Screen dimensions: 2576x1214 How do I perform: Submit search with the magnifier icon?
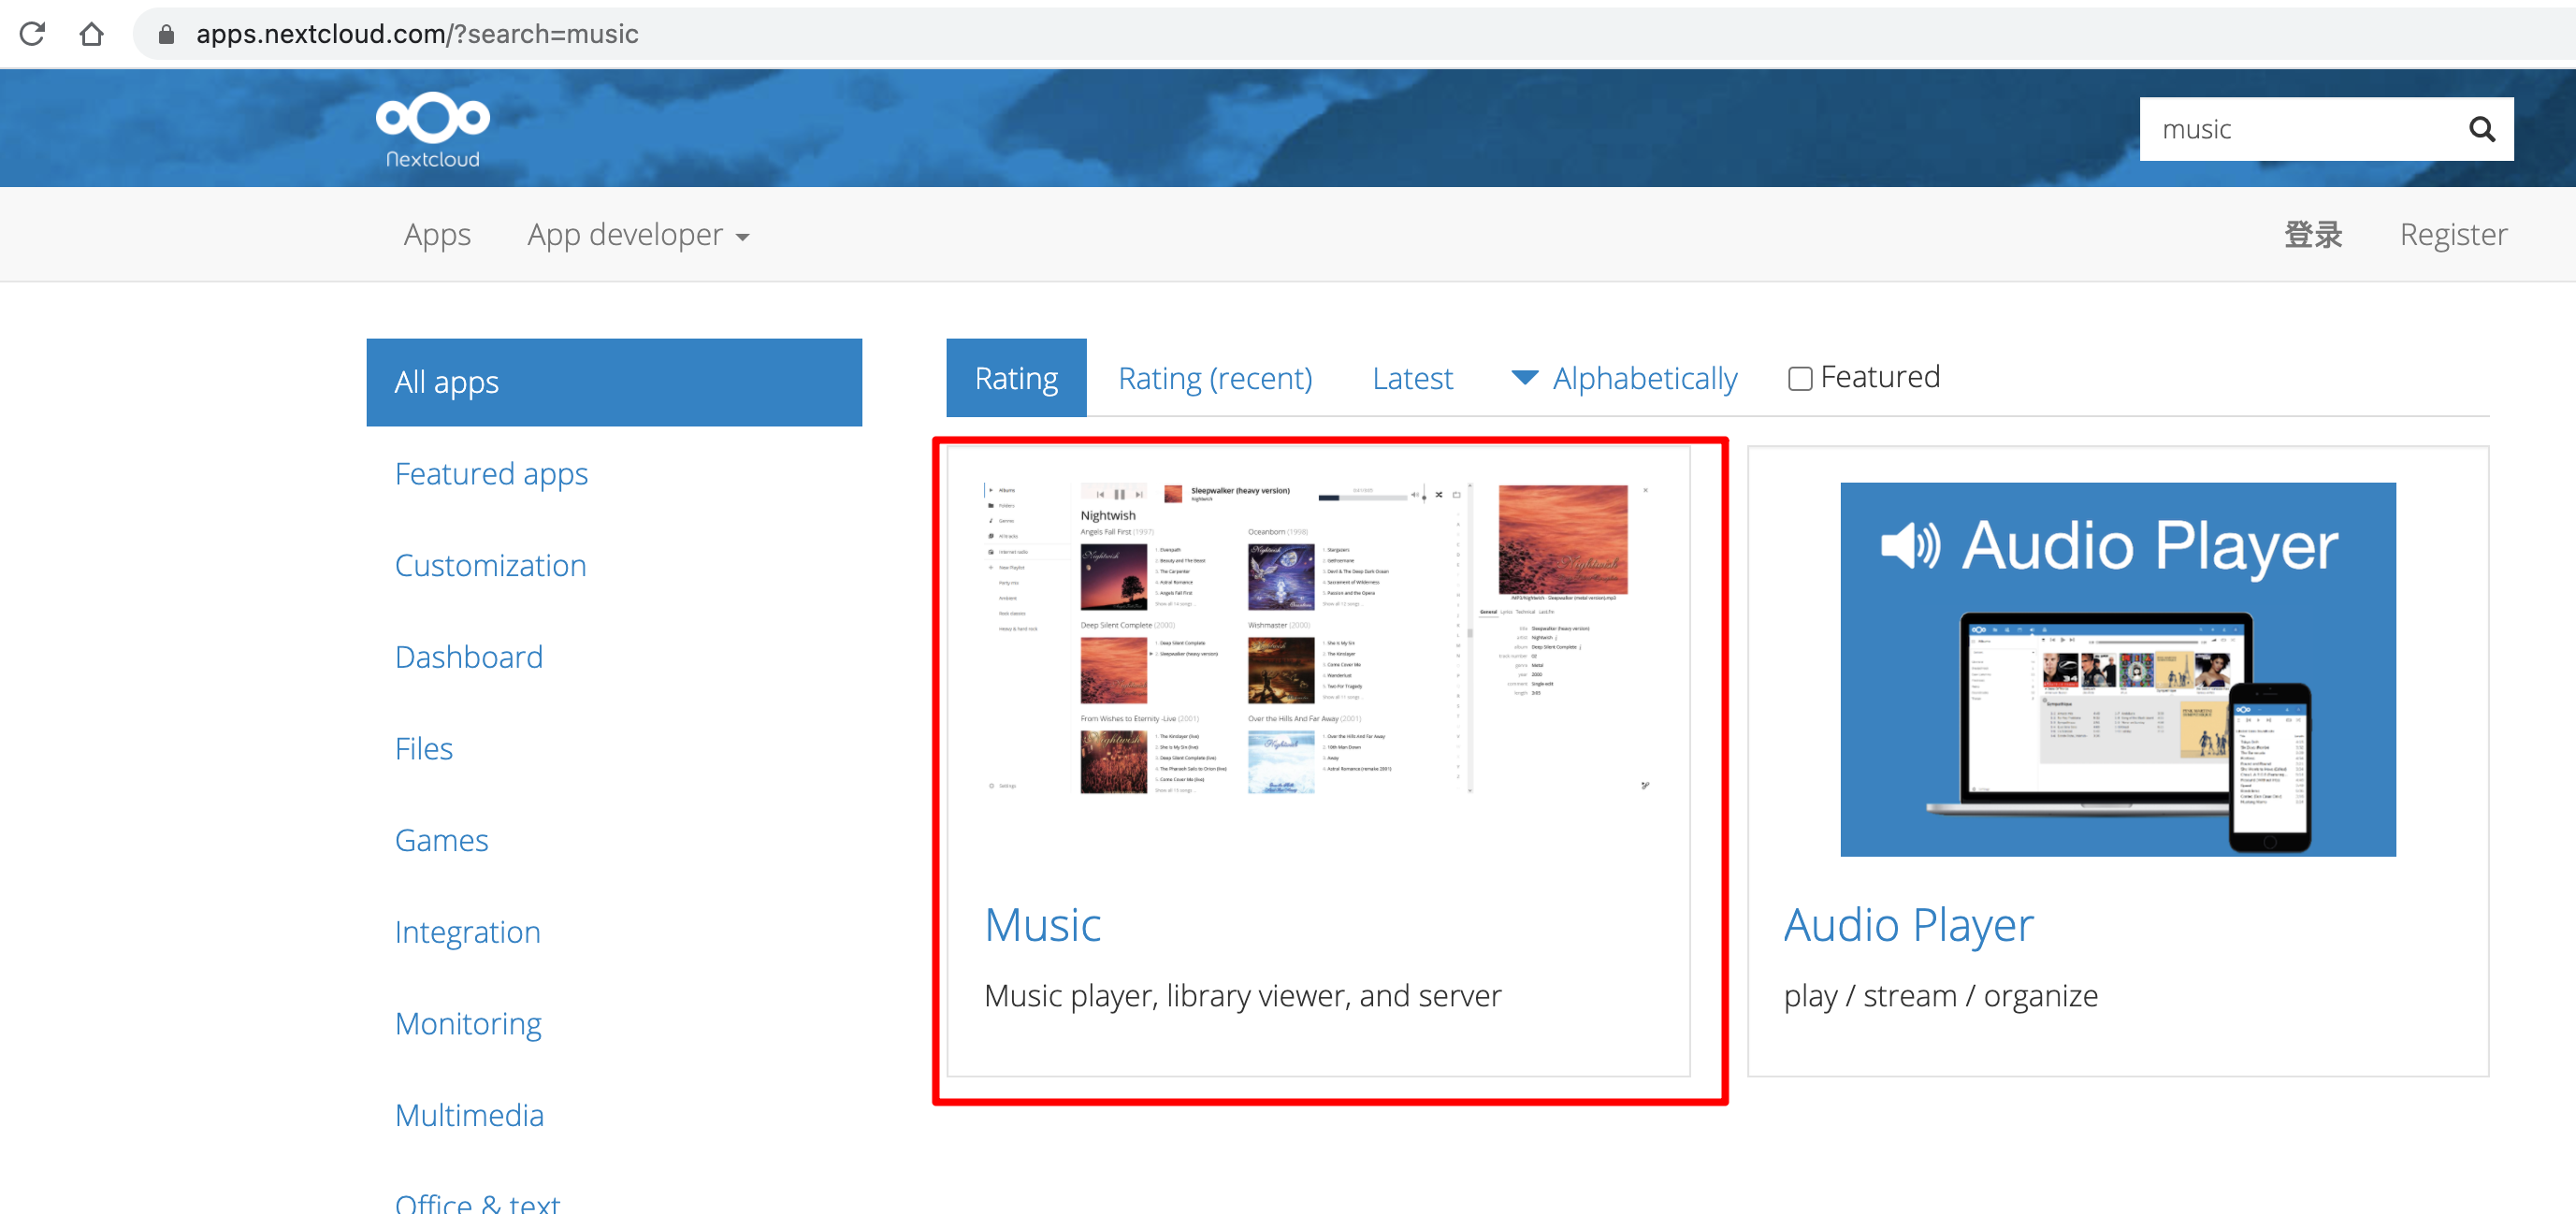coord(2481,129)
